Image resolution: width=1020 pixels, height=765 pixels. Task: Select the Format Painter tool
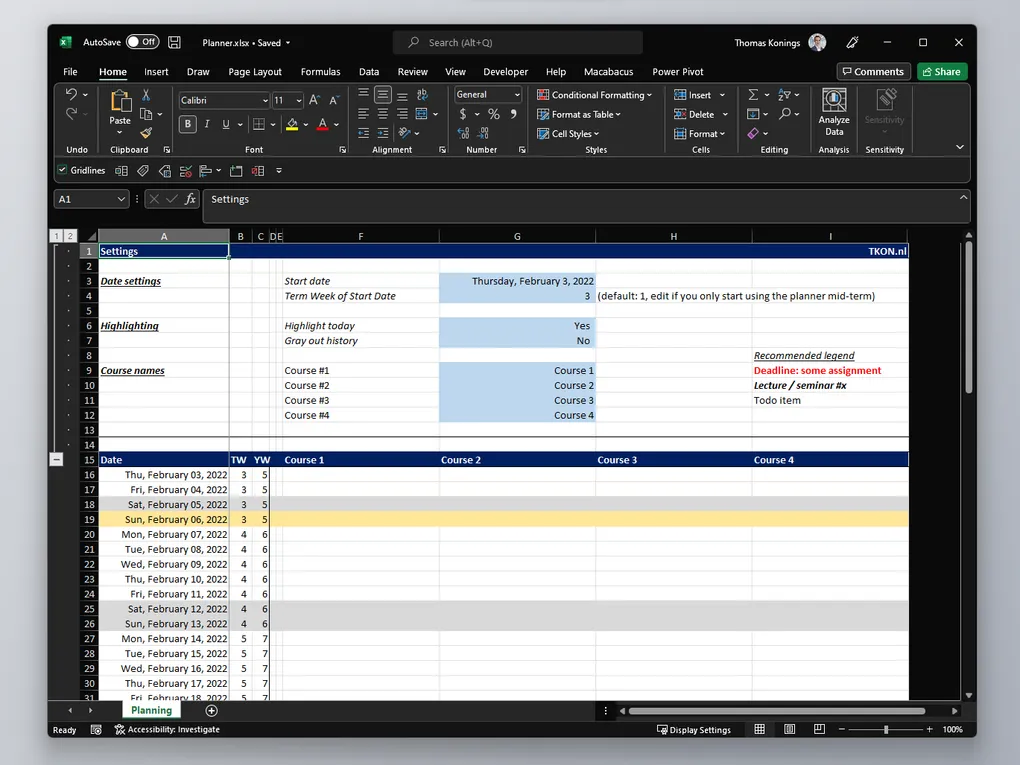click(x=144, y=131)
